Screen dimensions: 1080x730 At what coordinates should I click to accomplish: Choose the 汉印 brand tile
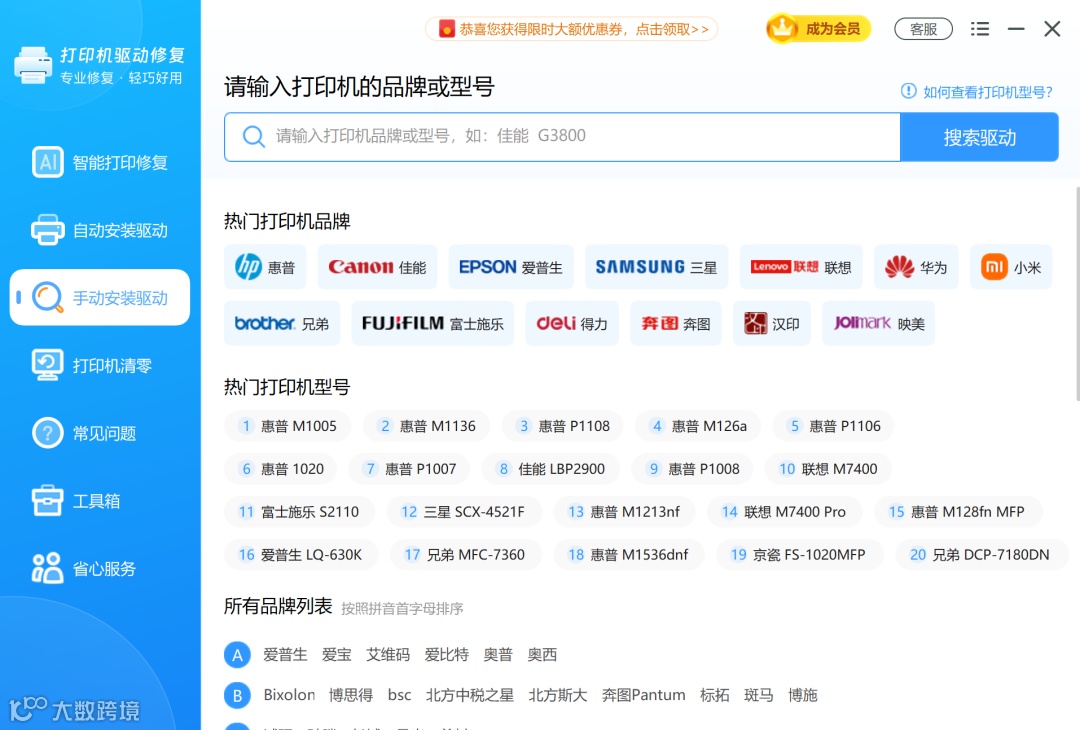click(x=771, y=323)
